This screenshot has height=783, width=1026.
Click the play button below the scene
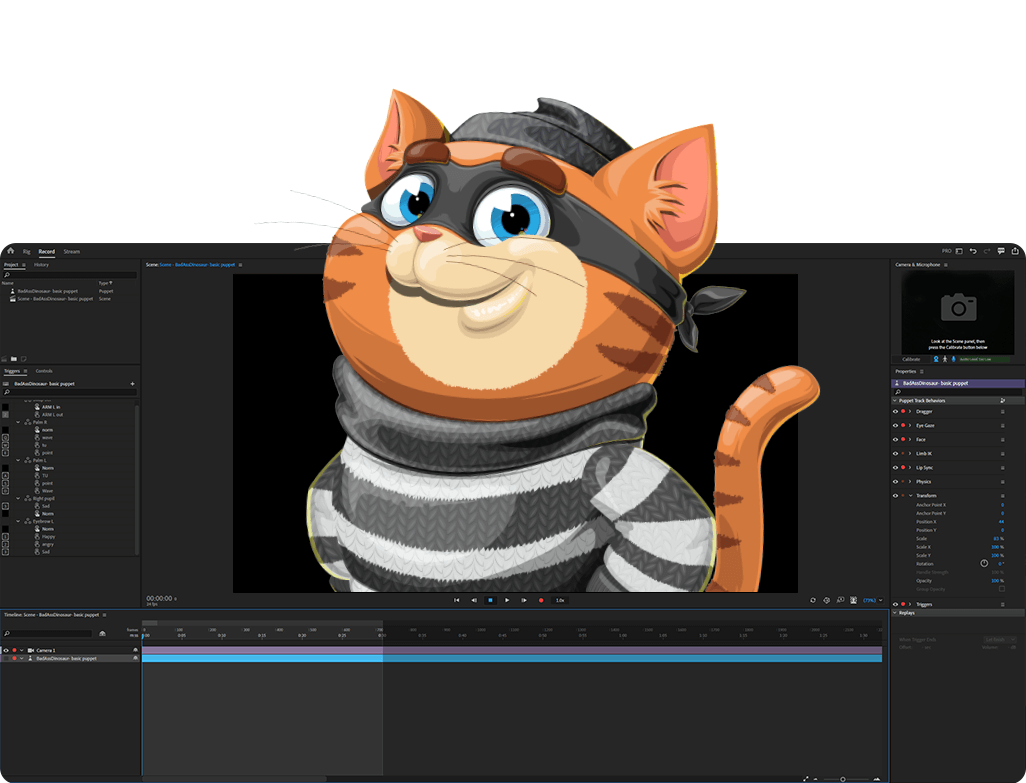507,600
